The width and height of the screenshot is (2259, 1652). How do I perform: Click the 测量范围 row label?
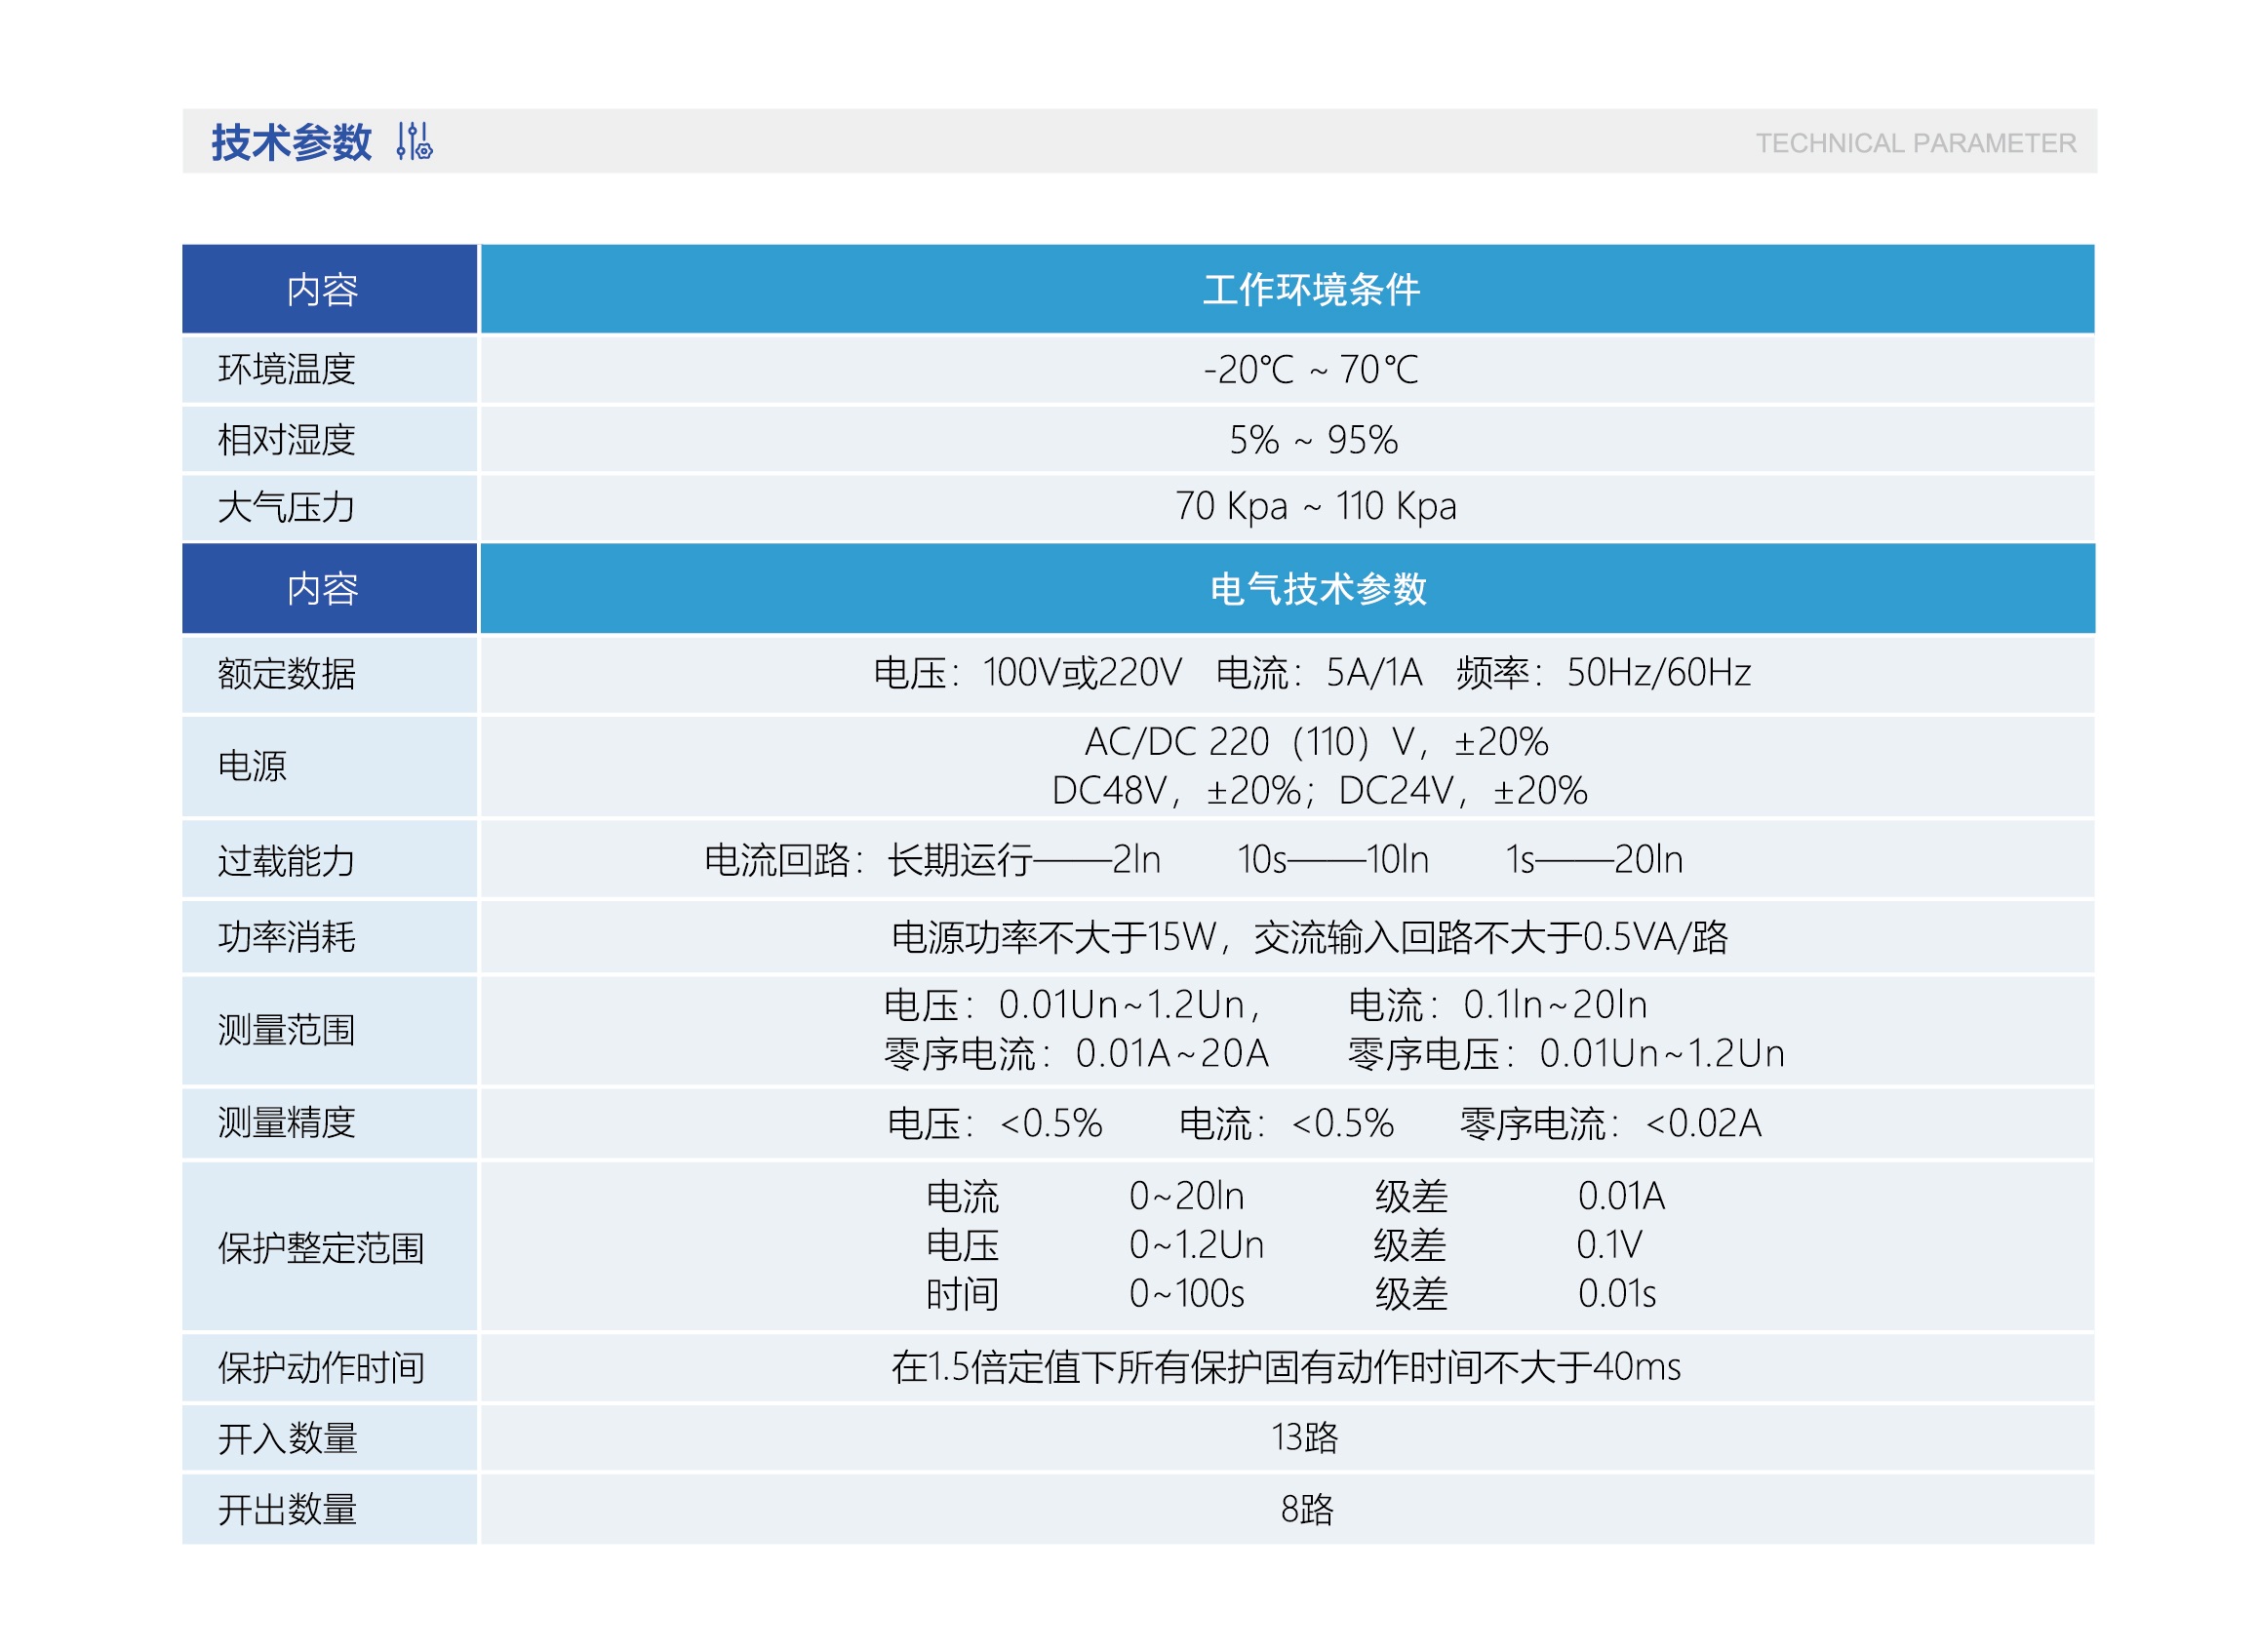[x=286, y=1030]
